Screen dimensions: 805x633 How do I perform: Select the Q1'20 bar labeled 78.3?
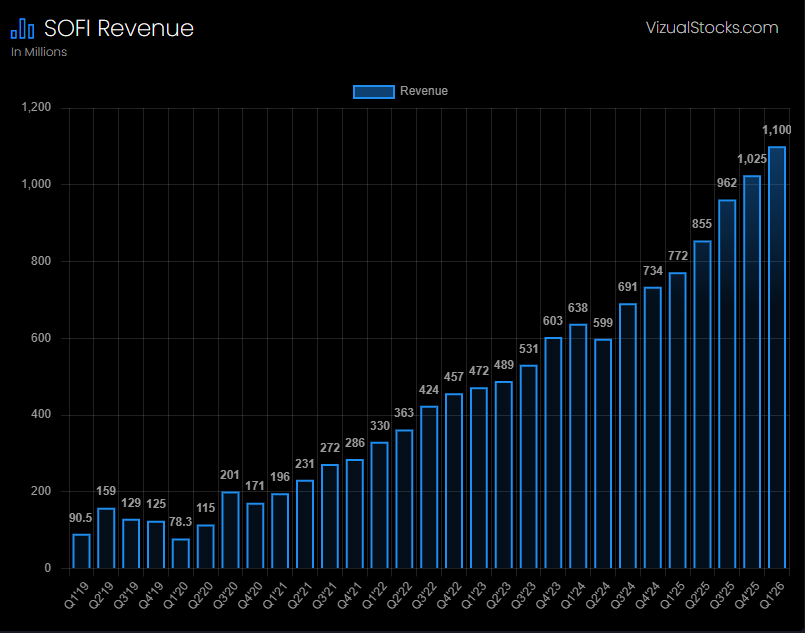[x=181, y=553]
